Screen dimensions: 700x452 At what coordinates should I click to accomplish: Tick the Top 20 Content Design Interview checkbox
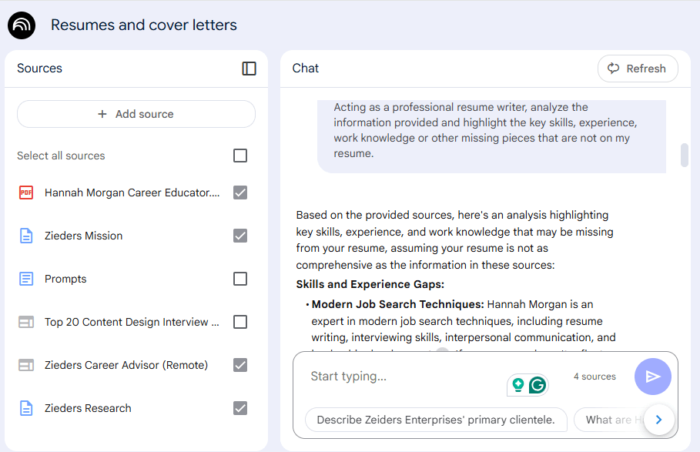(240, 322)
